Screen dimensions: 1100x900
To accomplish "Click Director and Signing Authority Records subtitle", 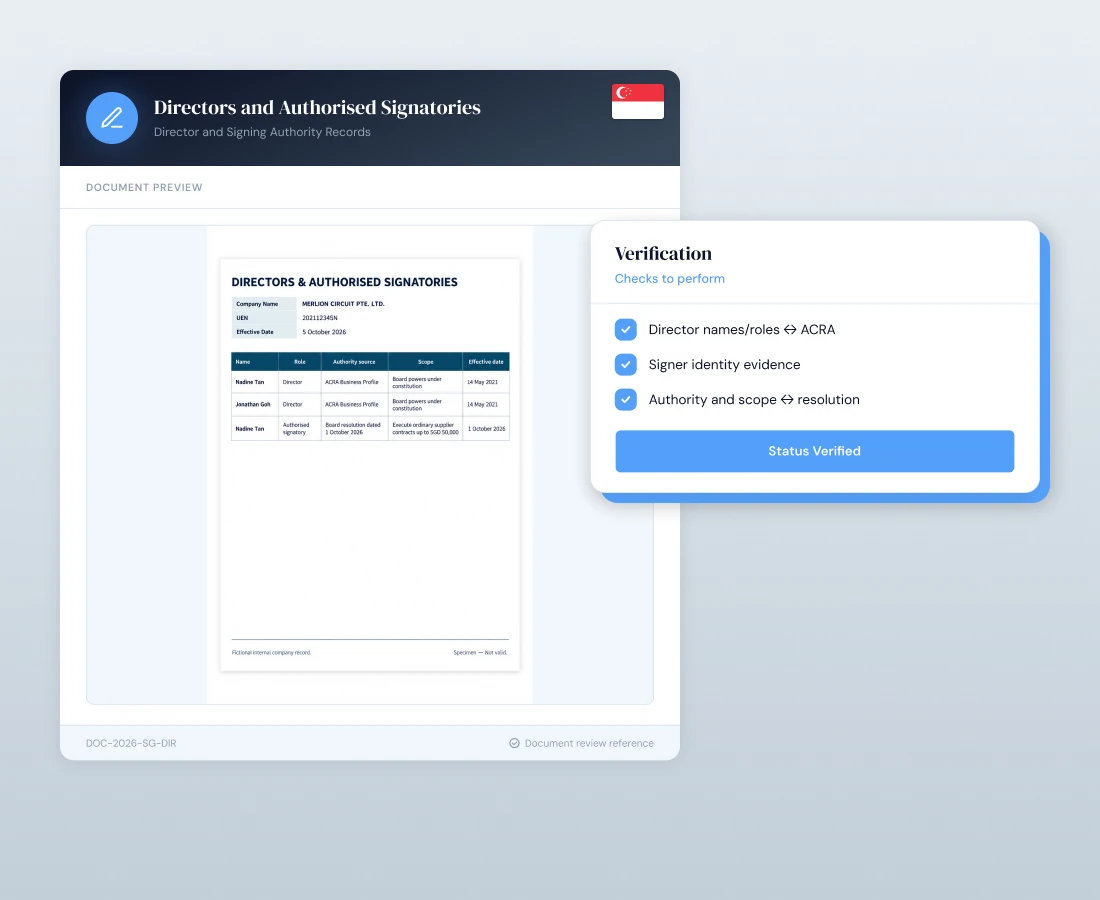I will point(262,132).
